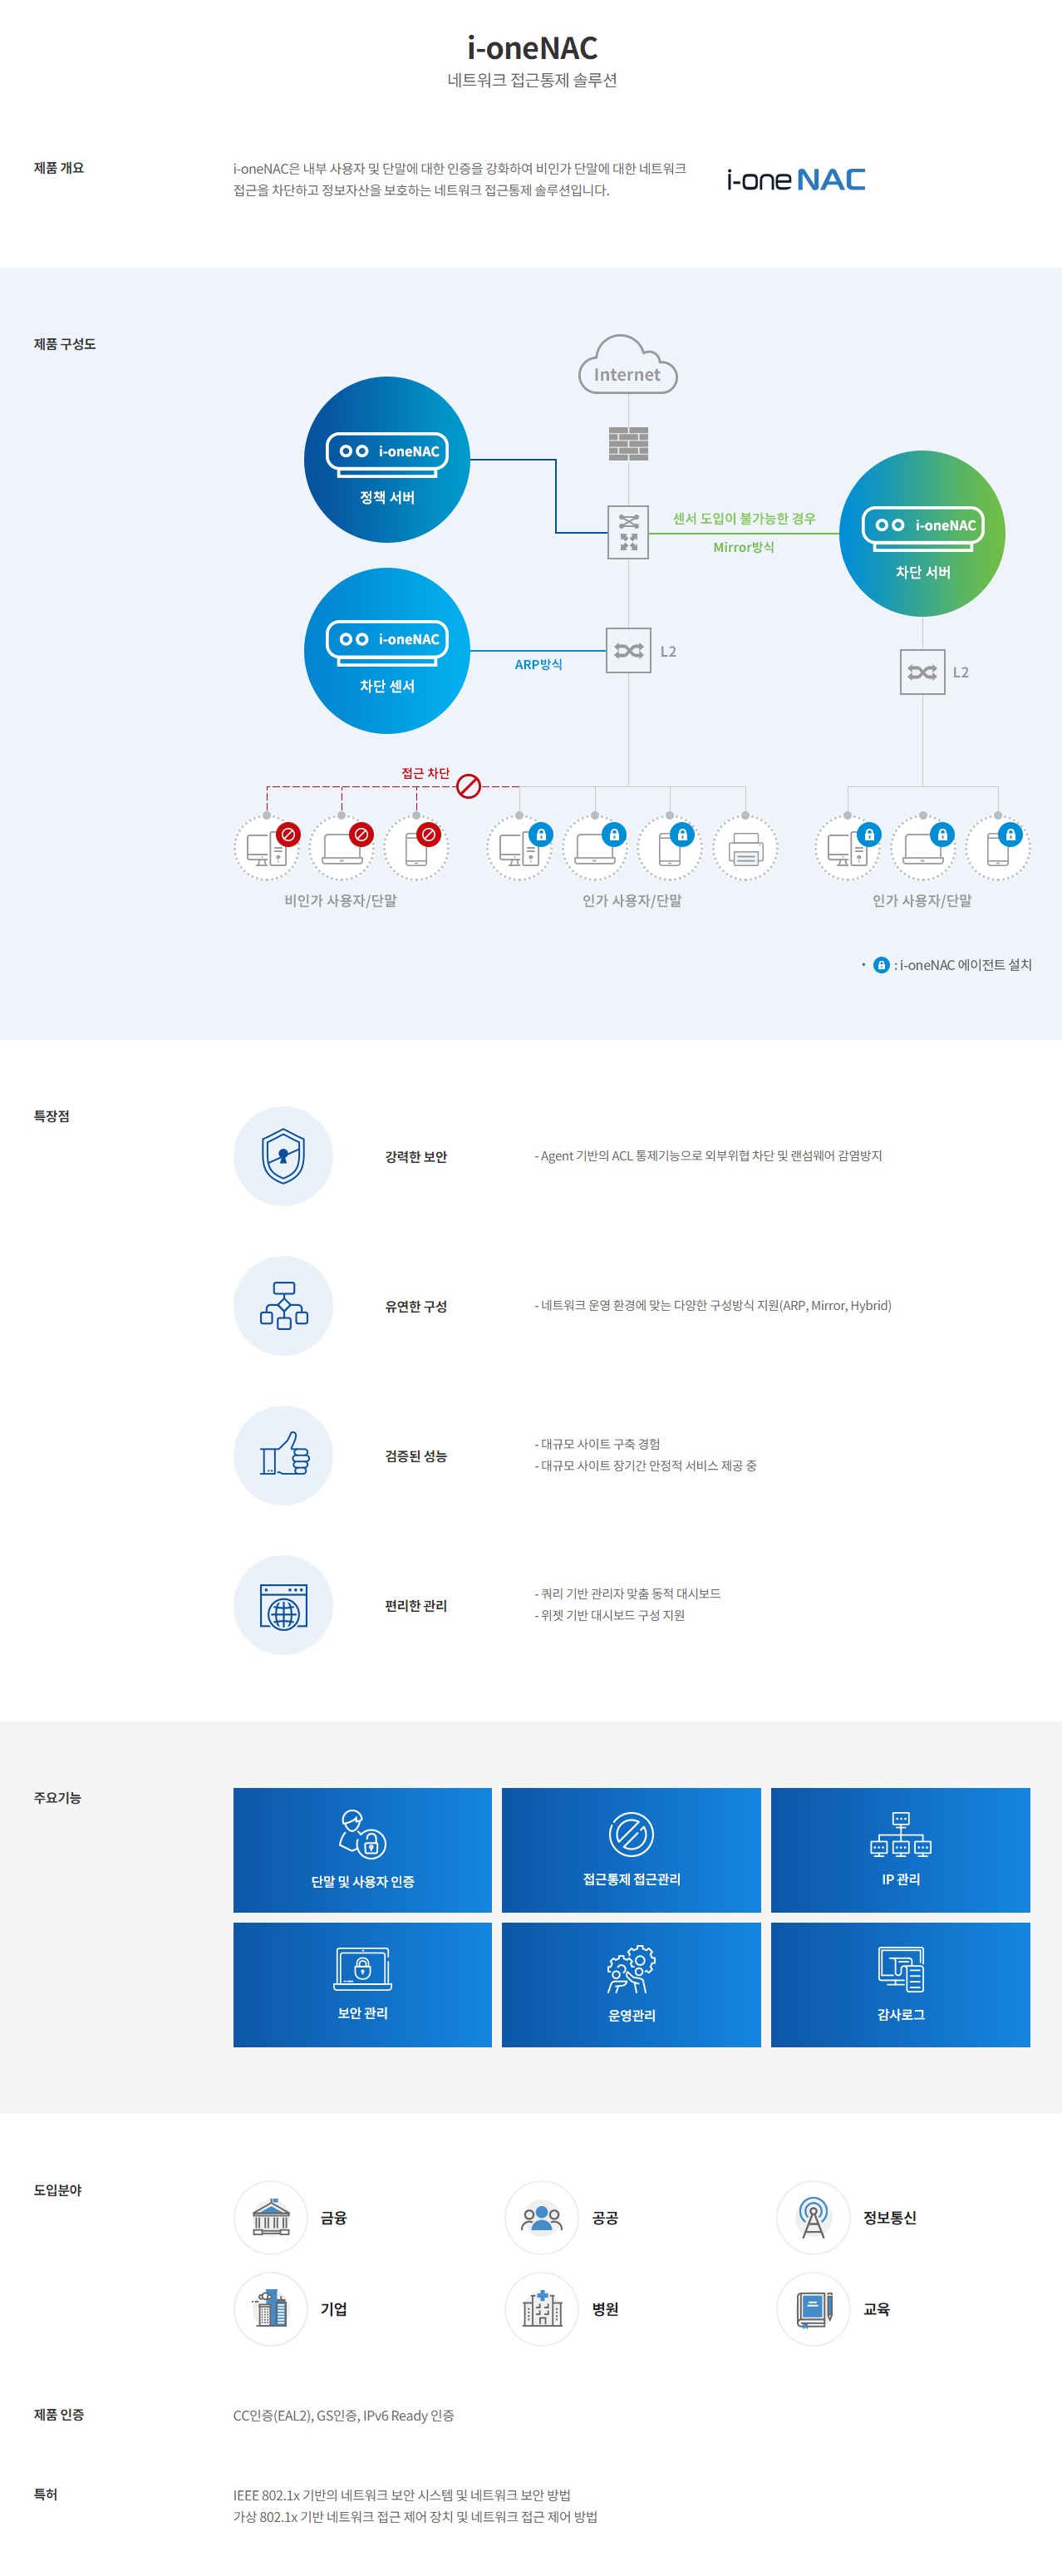Viewport: 1062px width, 2576px height.
Task: Click the router icon beside Mirror방식
Action: (x=628, y=532)
